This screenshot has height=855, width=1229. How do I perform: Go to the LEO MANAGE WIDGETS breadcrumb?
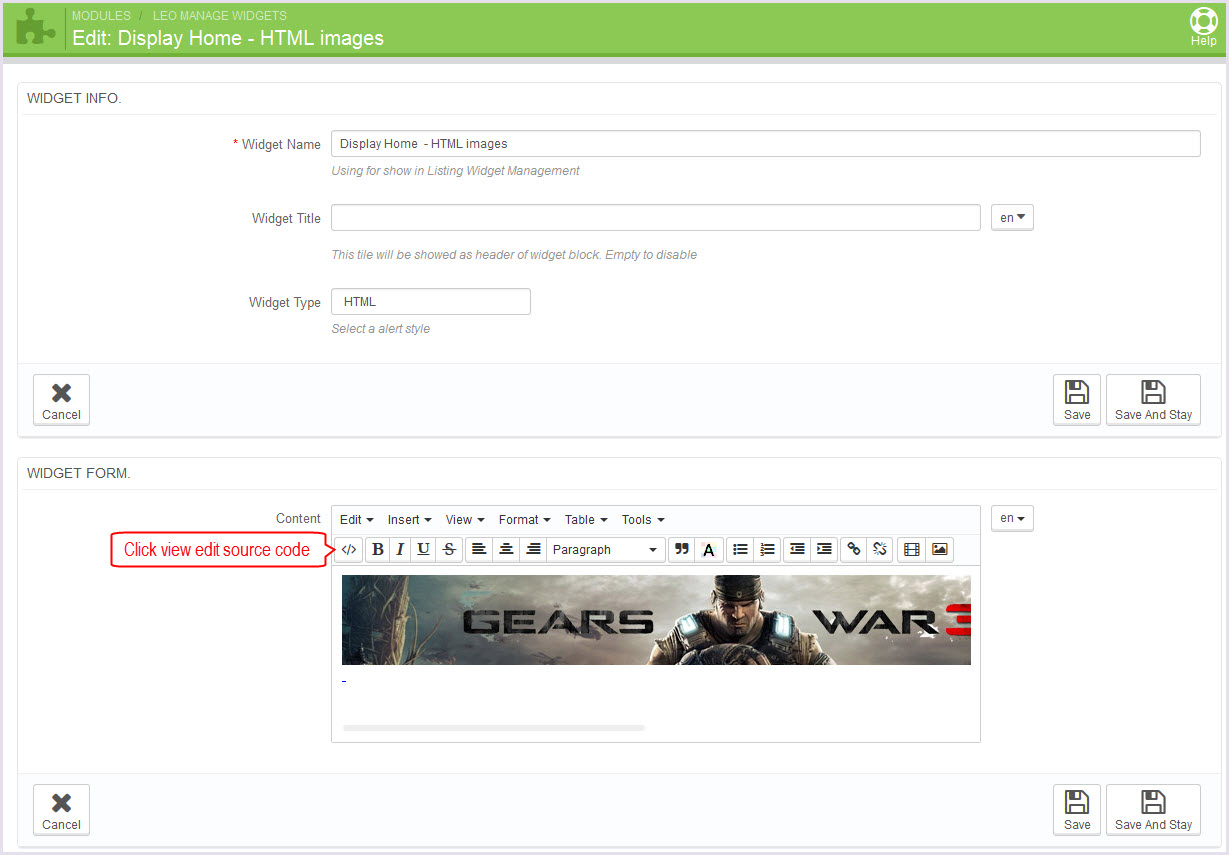220,16
